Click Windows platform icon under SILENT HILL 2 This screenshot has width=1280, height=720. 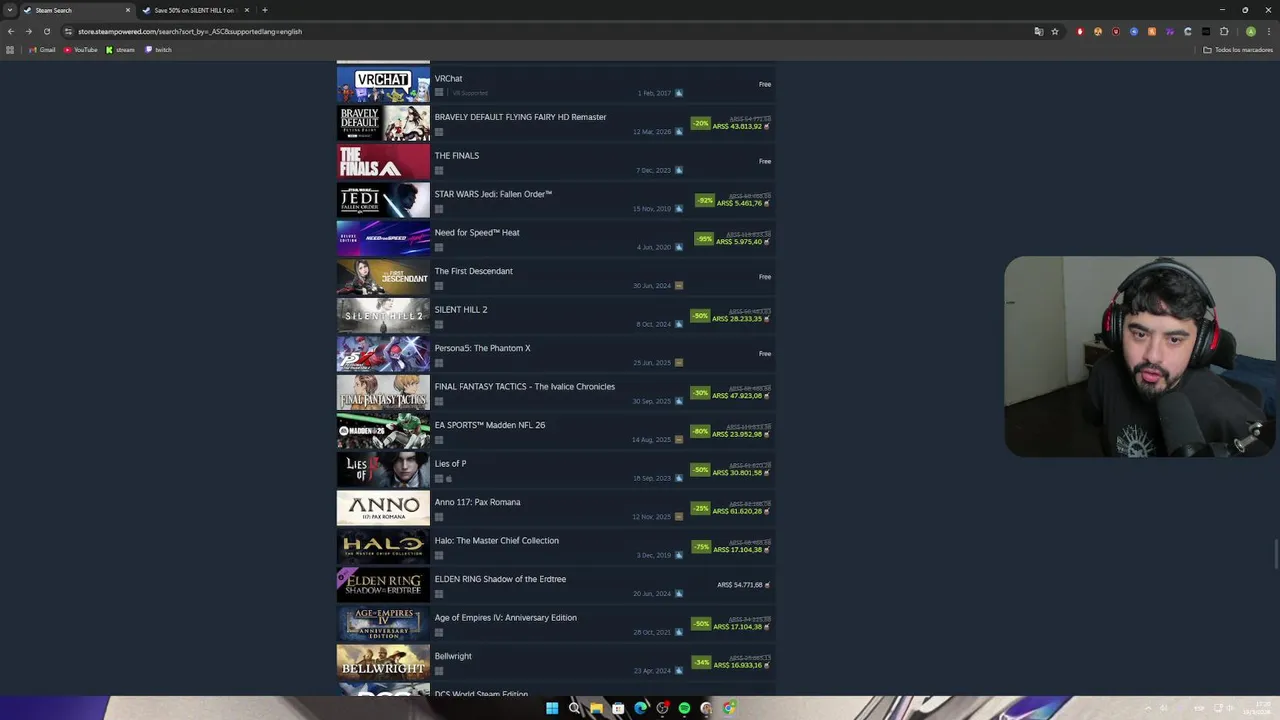tap(439, 324)
